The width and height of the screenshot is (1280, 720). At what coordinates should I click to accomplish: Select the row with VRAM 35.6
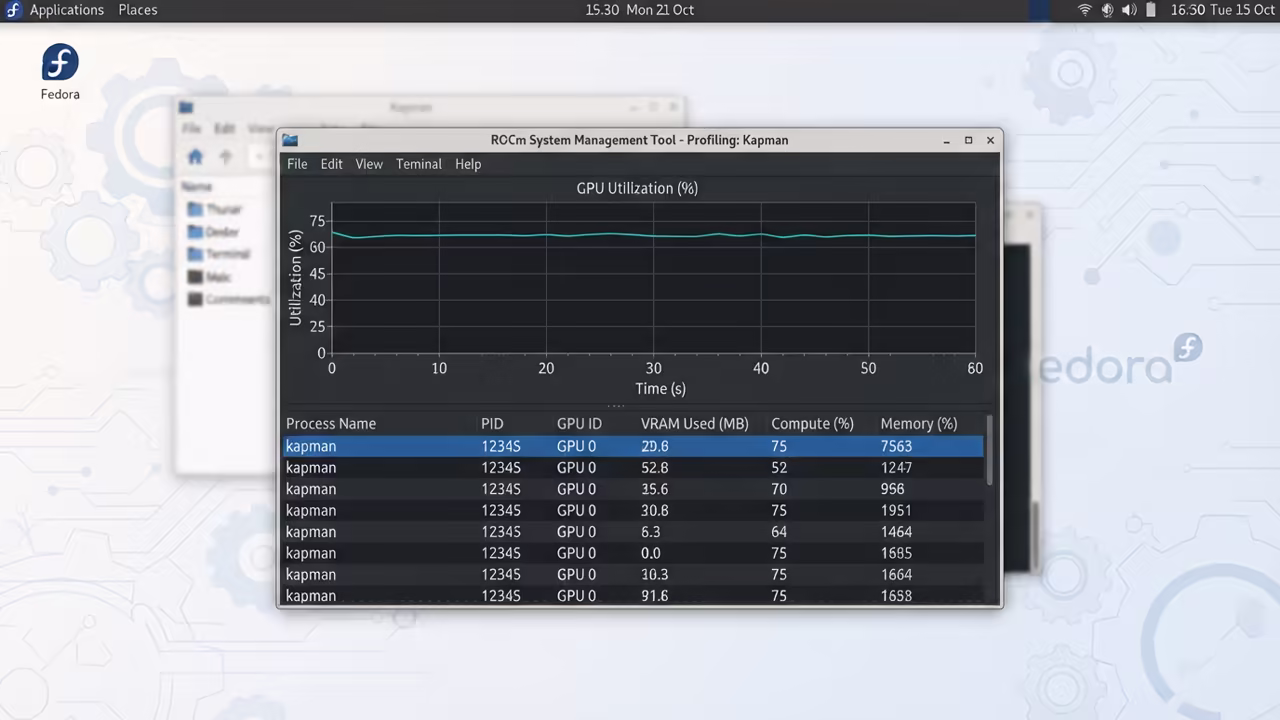633,489
